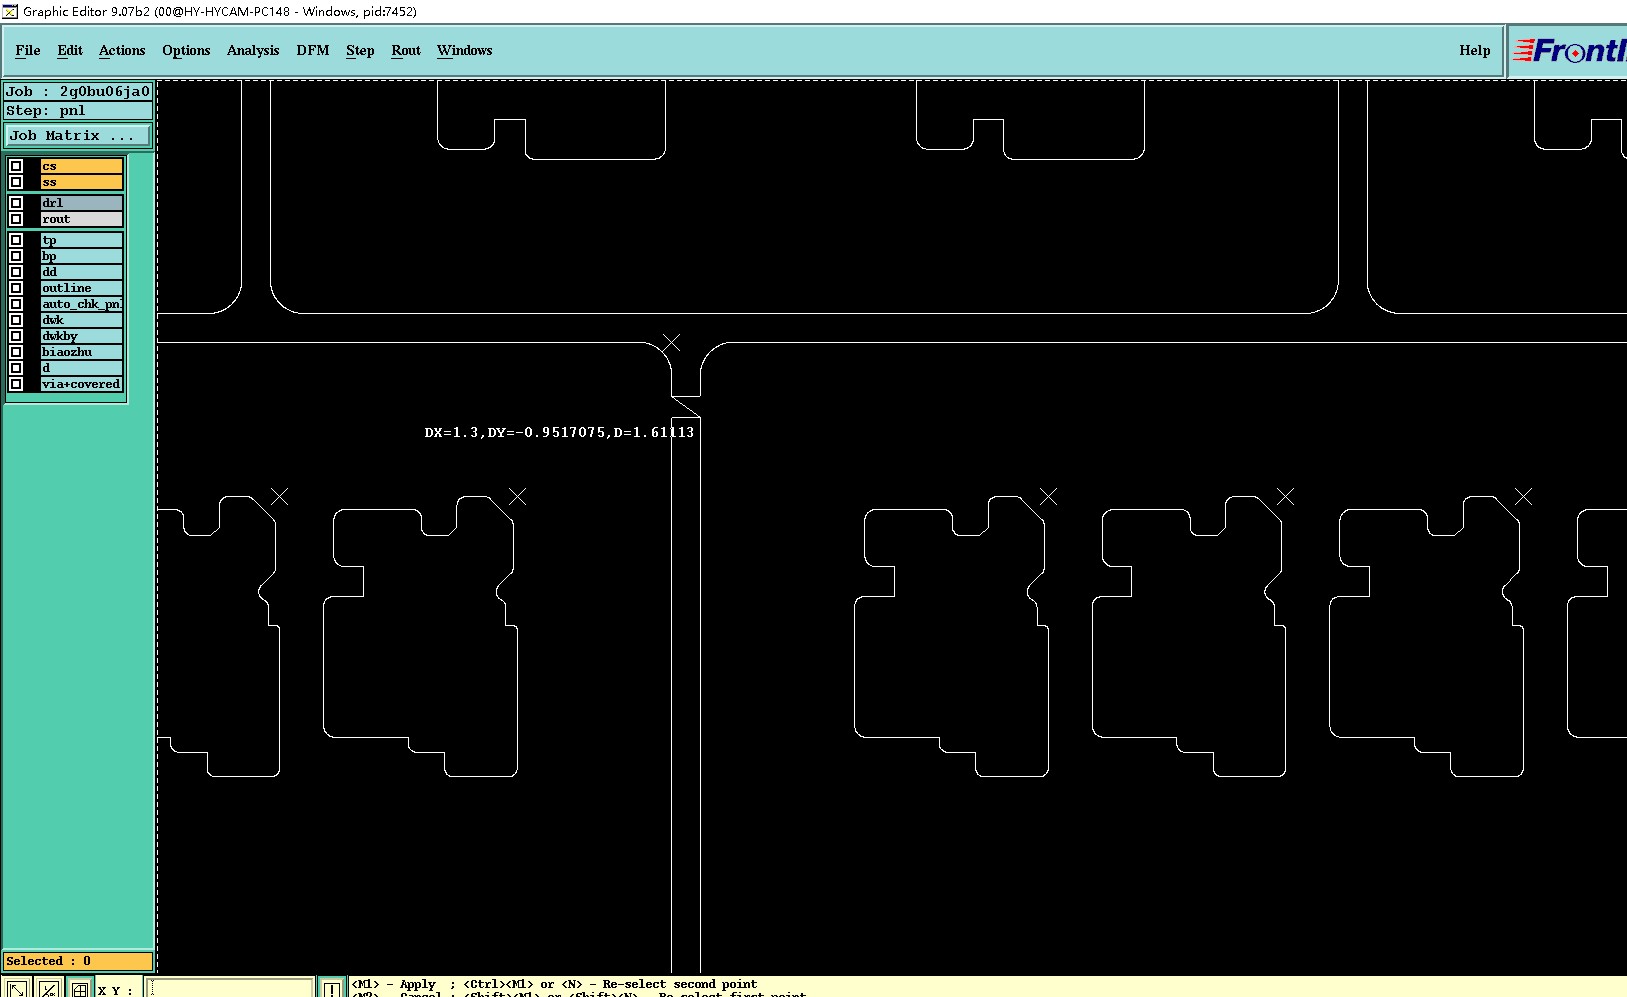Viewport: 1627px width, 997px height.
Task: Toggle display checkbox for biaozhu layer
Action: [16, 352]
